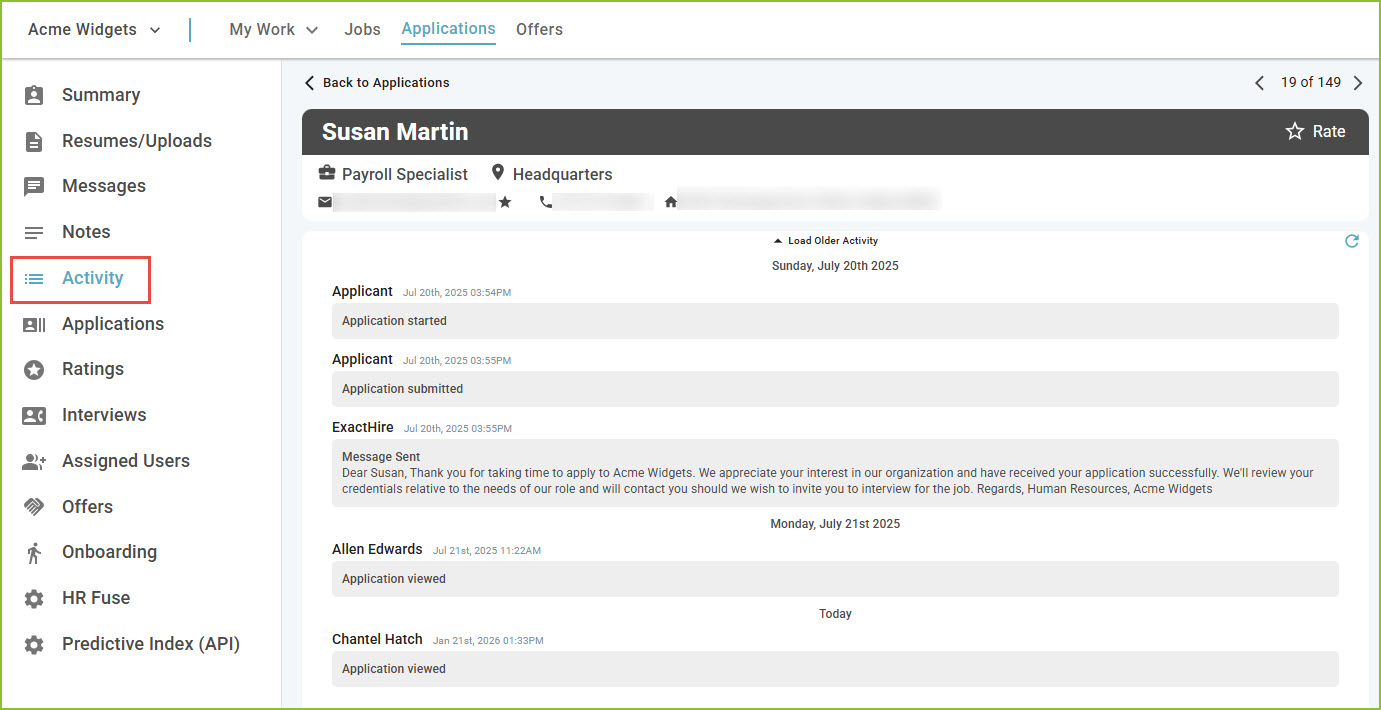Image resolution: width=1381 pixels, height=710 pixels.
Task: Click the Notes lines icon
Action: 34,232
